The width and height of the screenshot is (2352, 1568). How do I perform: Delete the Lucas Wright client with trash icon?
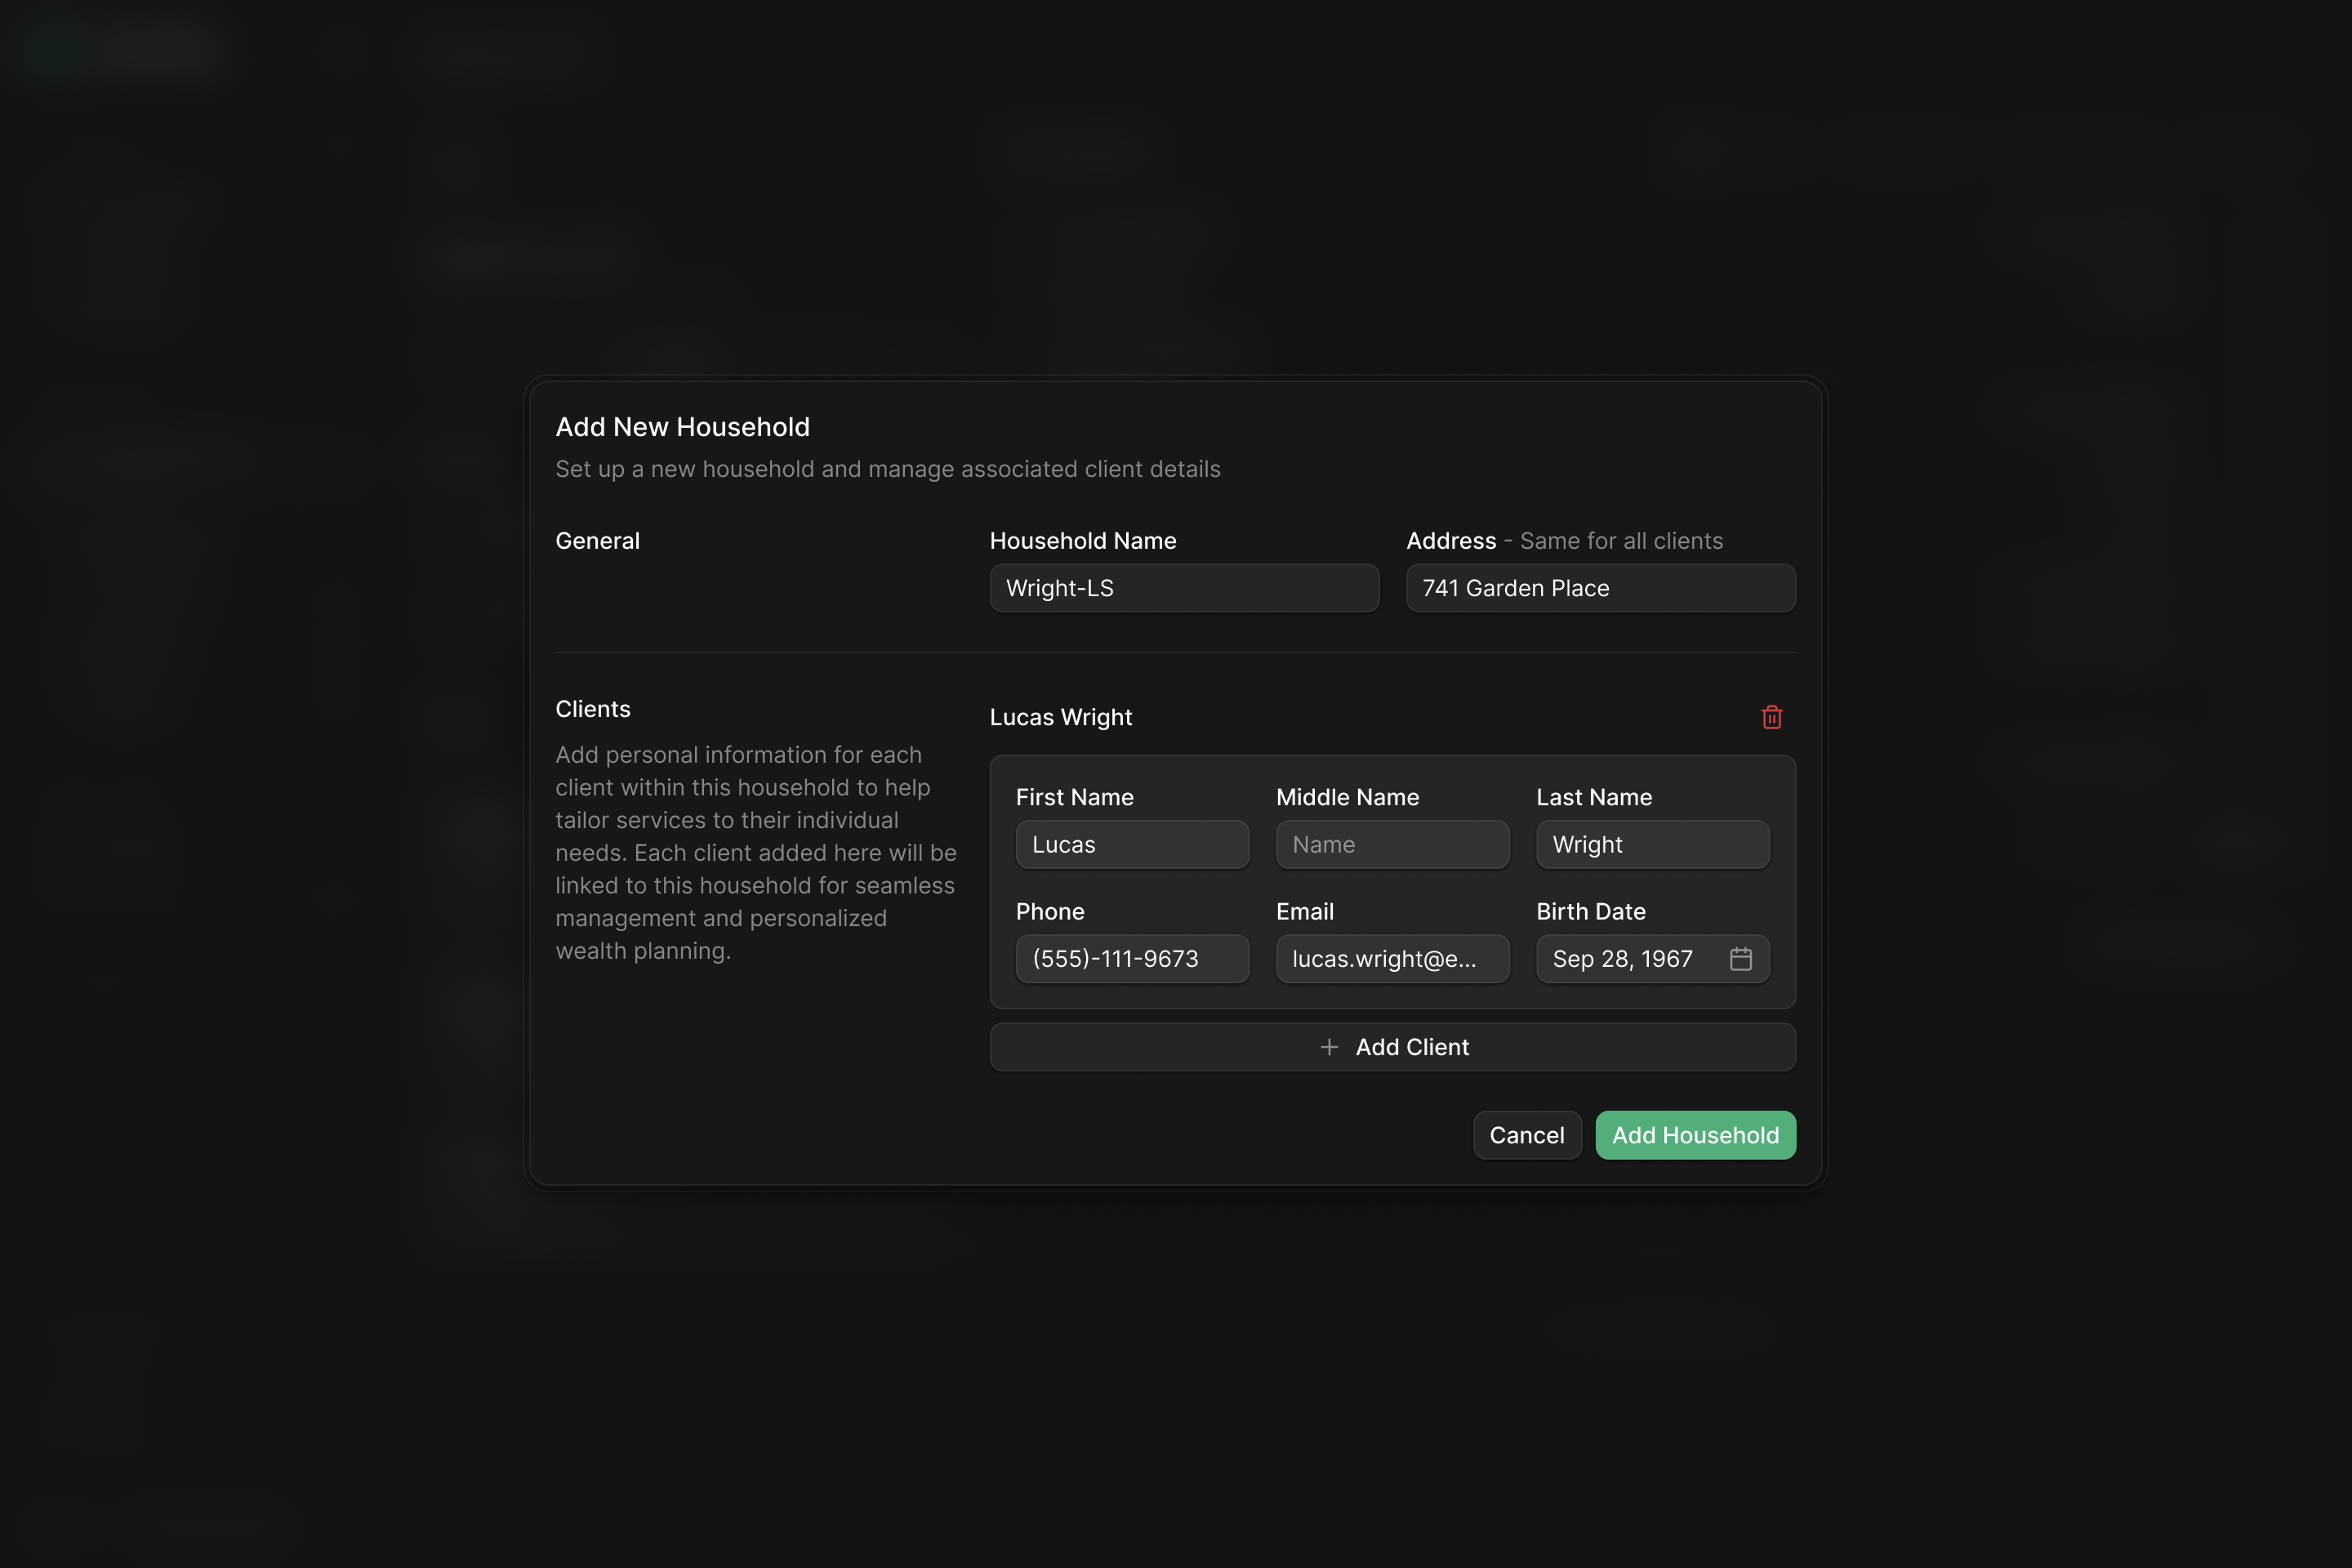click(1771, 717)
